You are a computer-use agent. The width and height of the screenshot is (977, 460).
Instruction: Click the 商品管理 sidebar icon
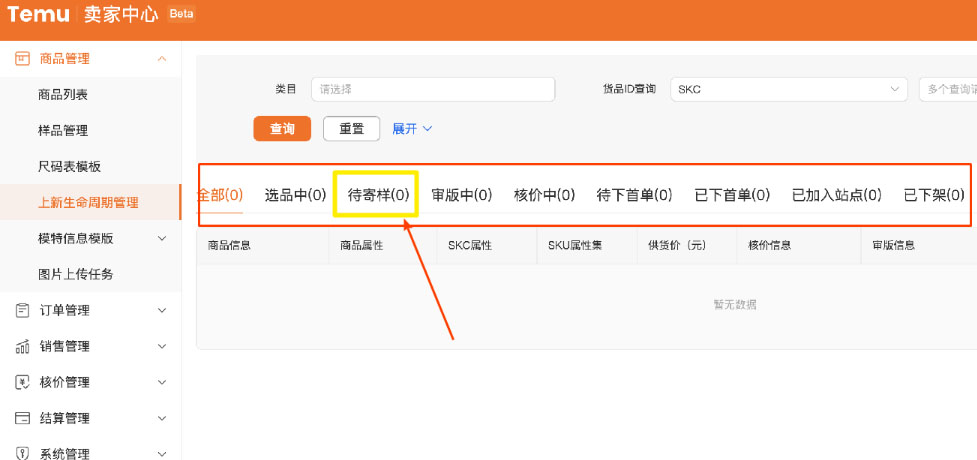point(22,59)
